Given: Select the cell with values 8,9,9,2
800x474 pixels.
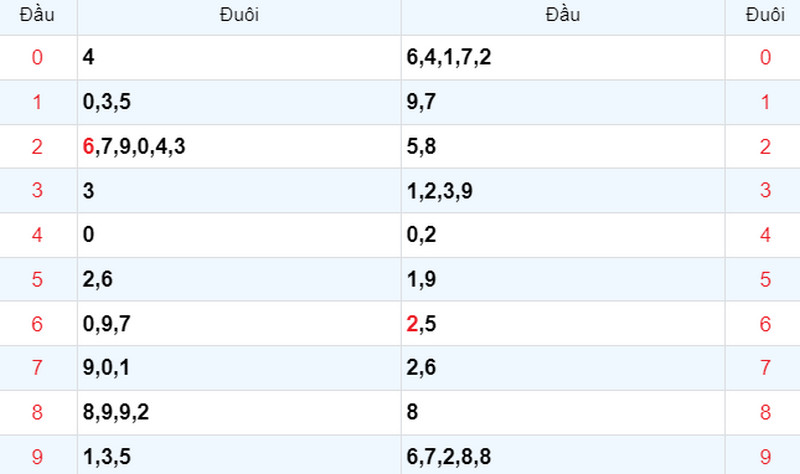Looking at the screenshot, I should (x=239, y=412).
